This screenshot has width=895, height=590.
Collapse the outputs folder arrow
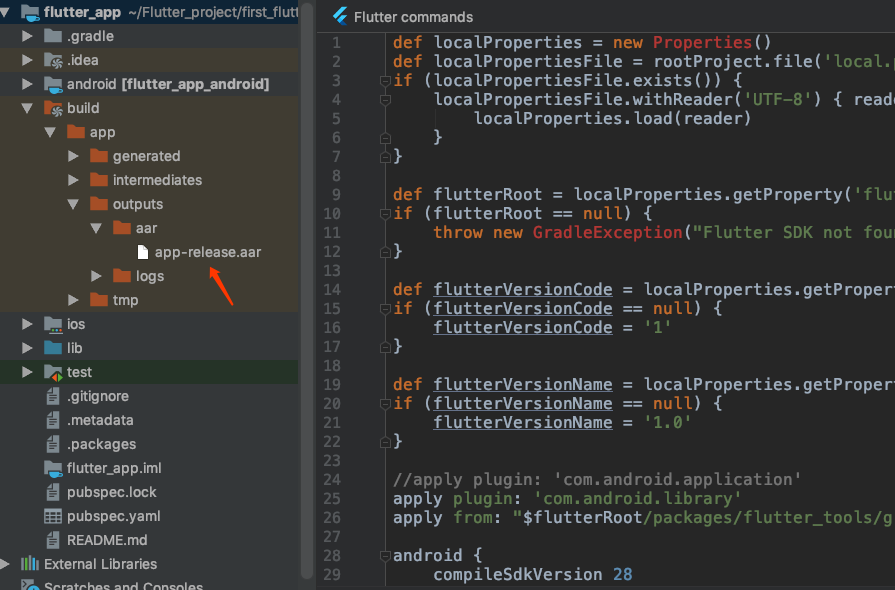coord(73,204)
